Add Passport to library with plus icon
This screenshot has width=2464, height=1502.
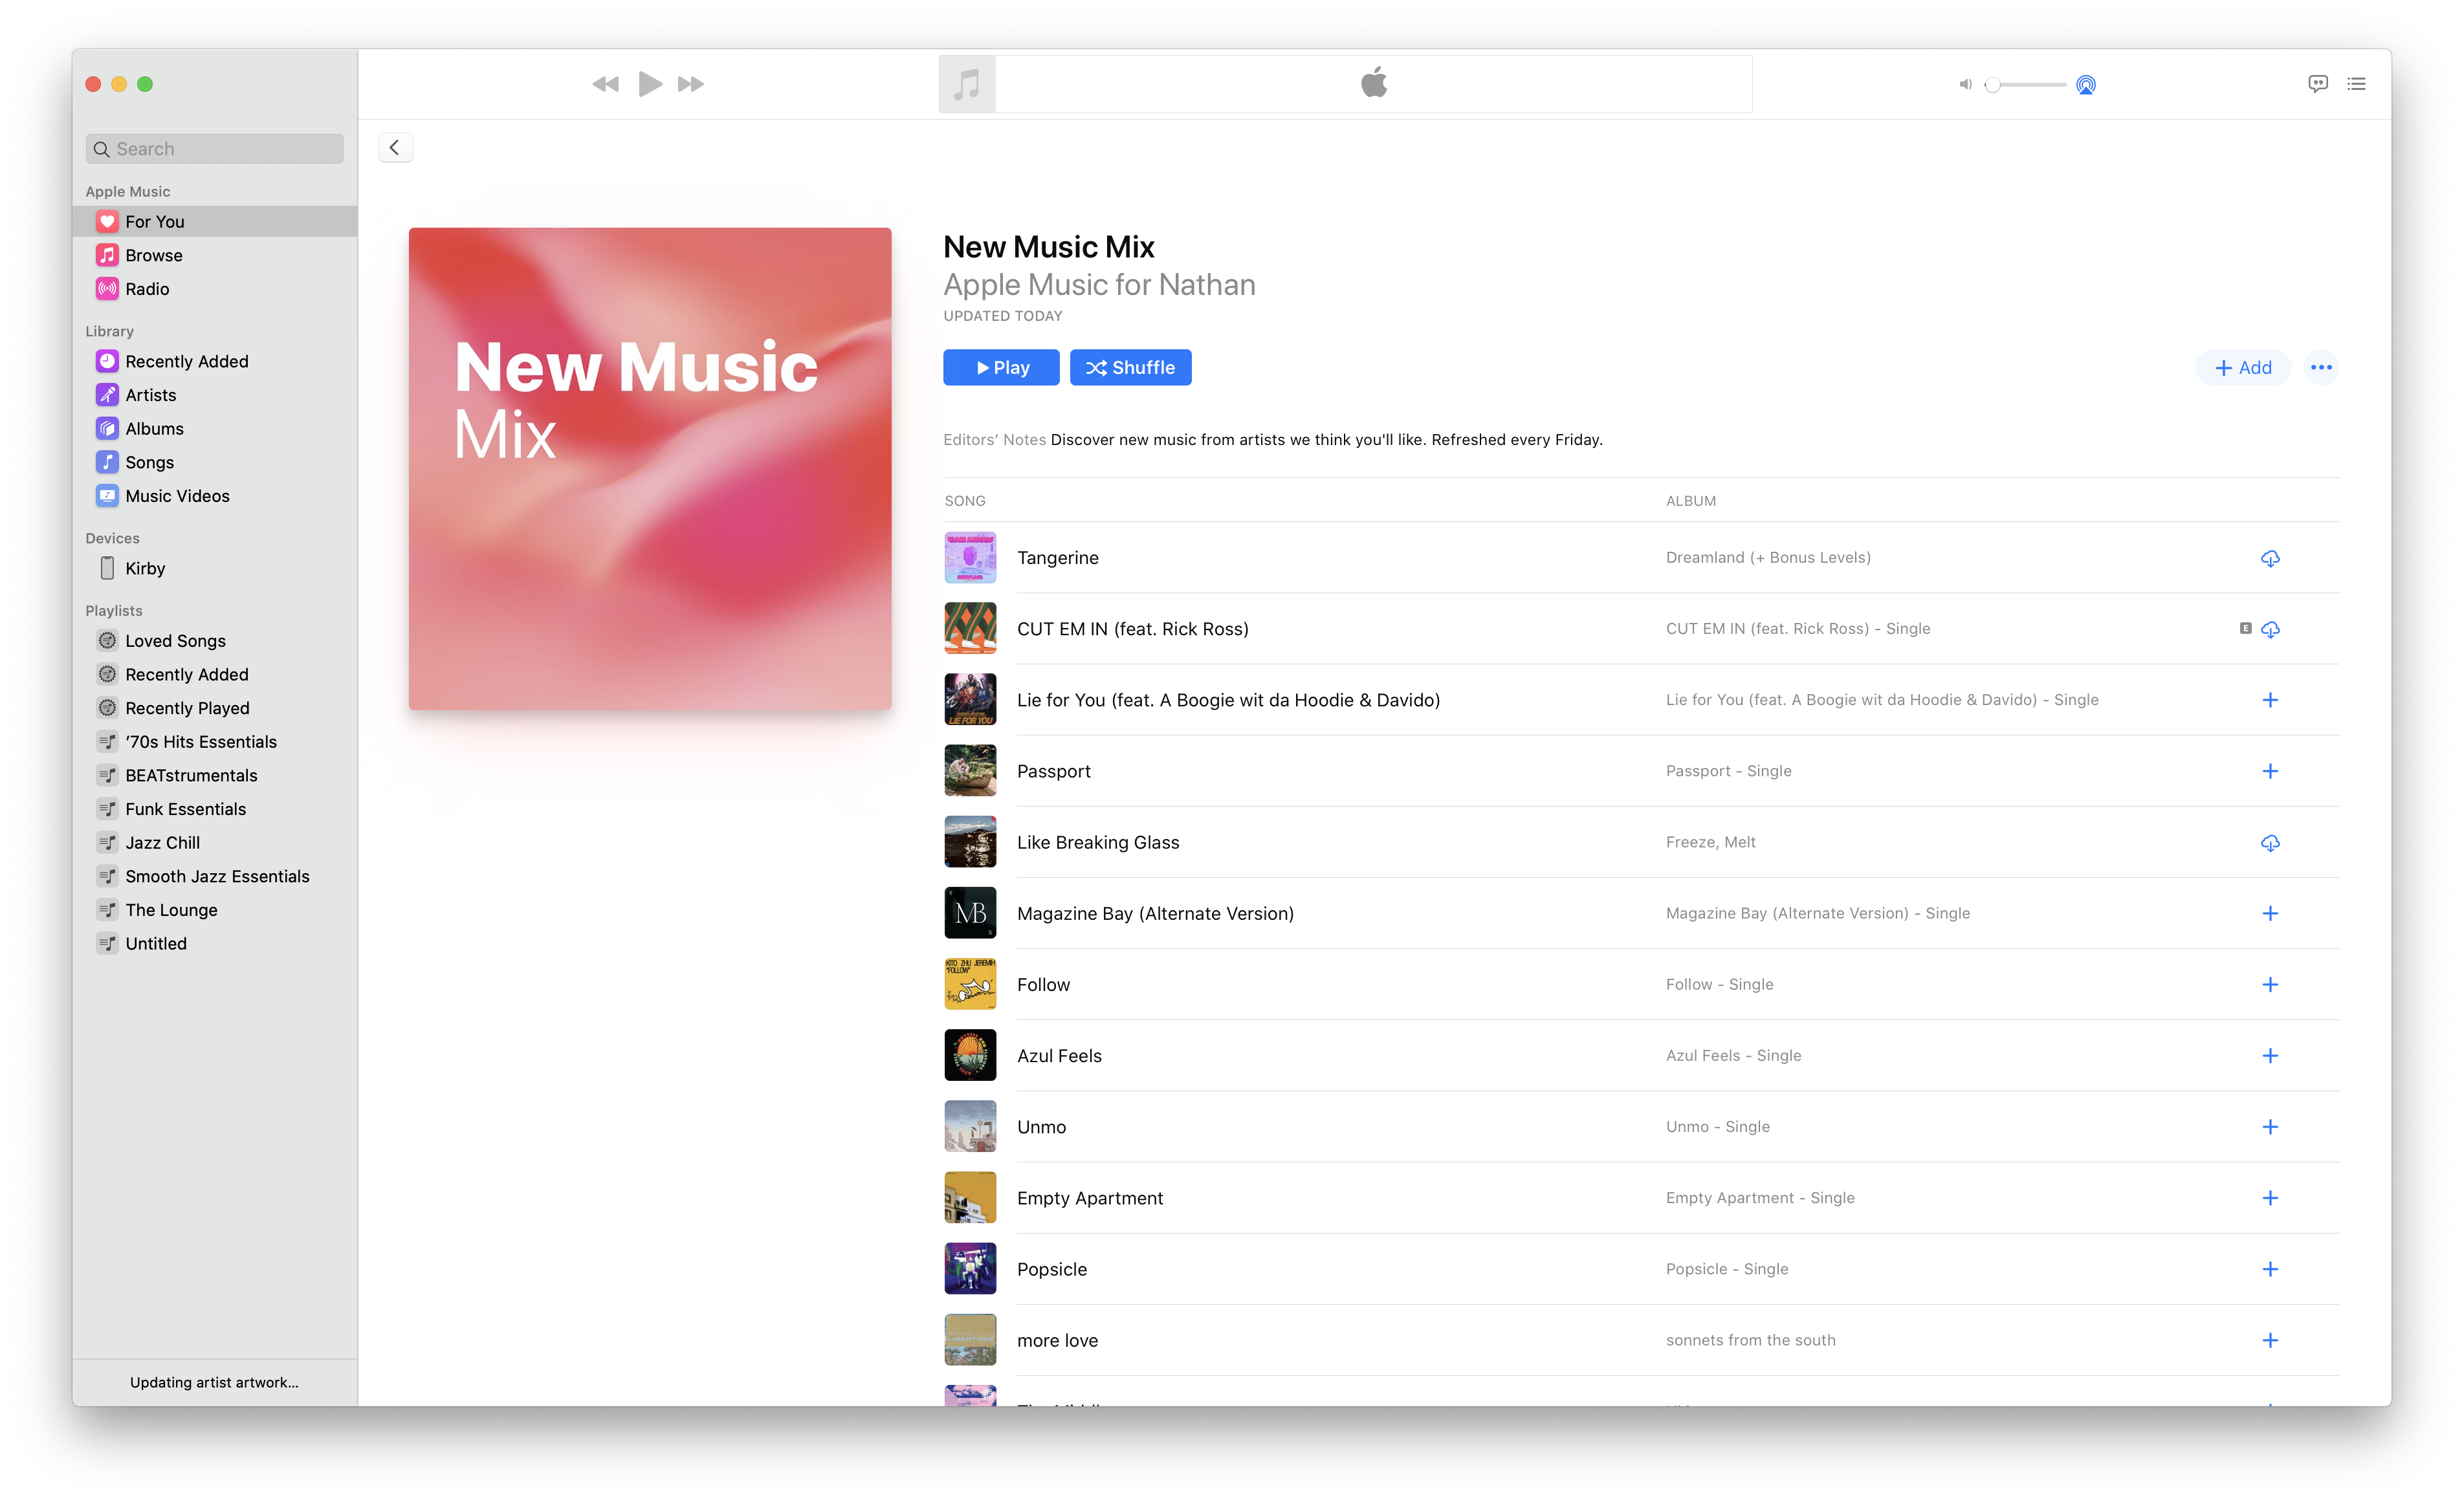pos(2269,771)
